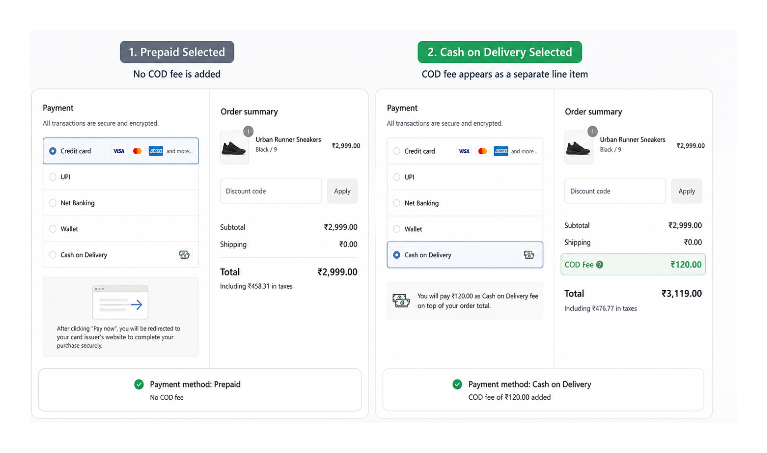Click 'You will pay ₹120.00' notice text
The width and height of the screenshot is (767, 453).
[x=477, y=301]
